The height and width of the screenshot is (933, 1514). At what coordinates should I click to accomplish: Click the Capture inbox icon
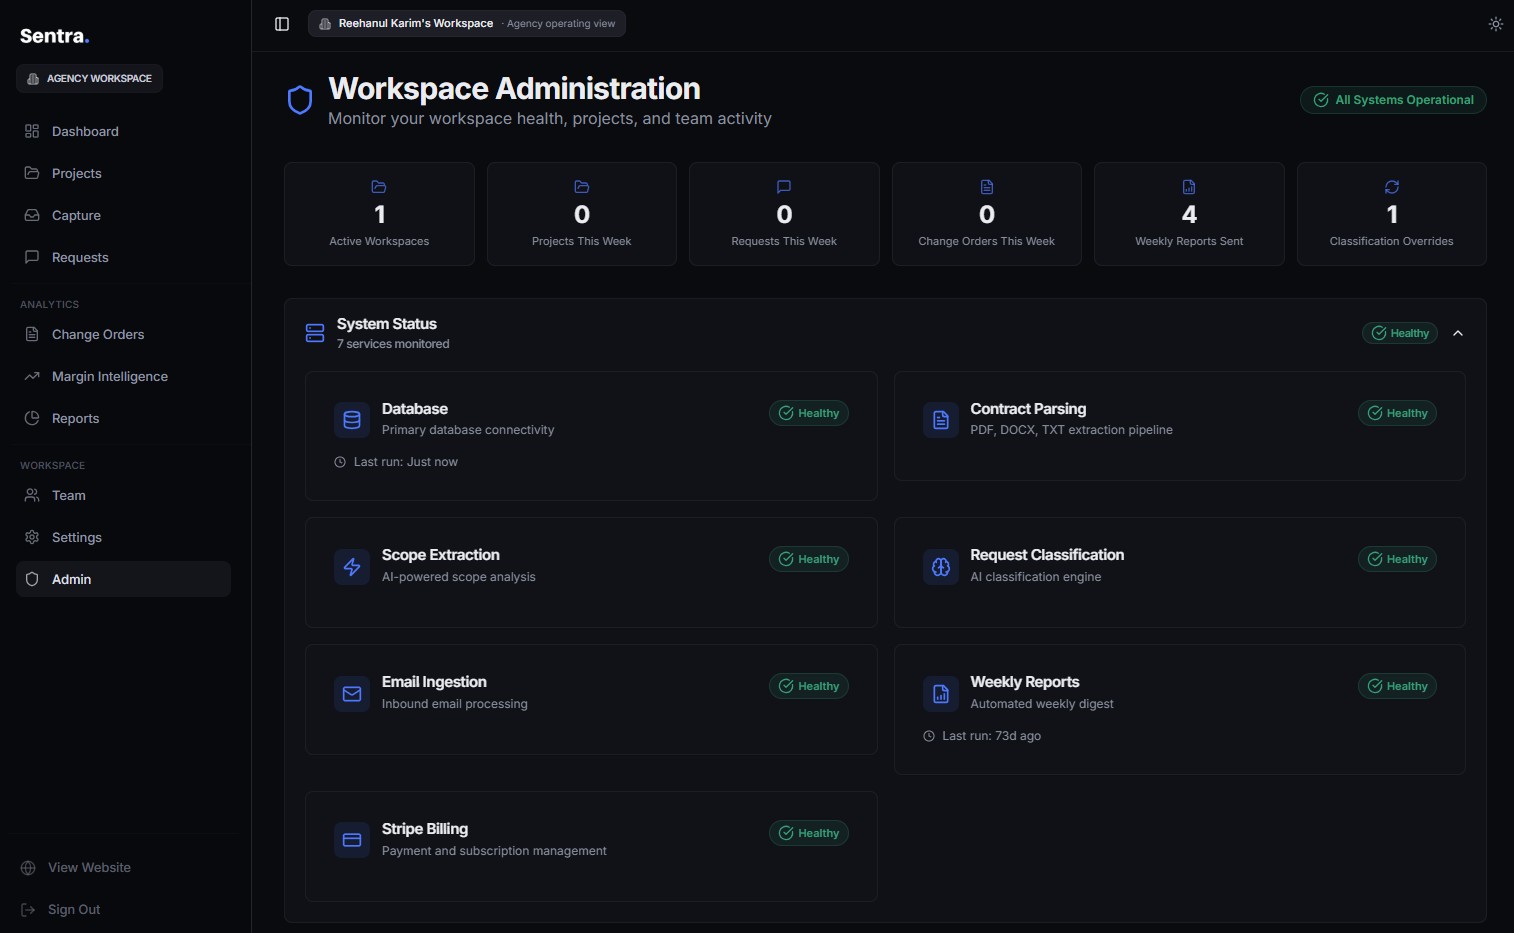click(32, 215)
